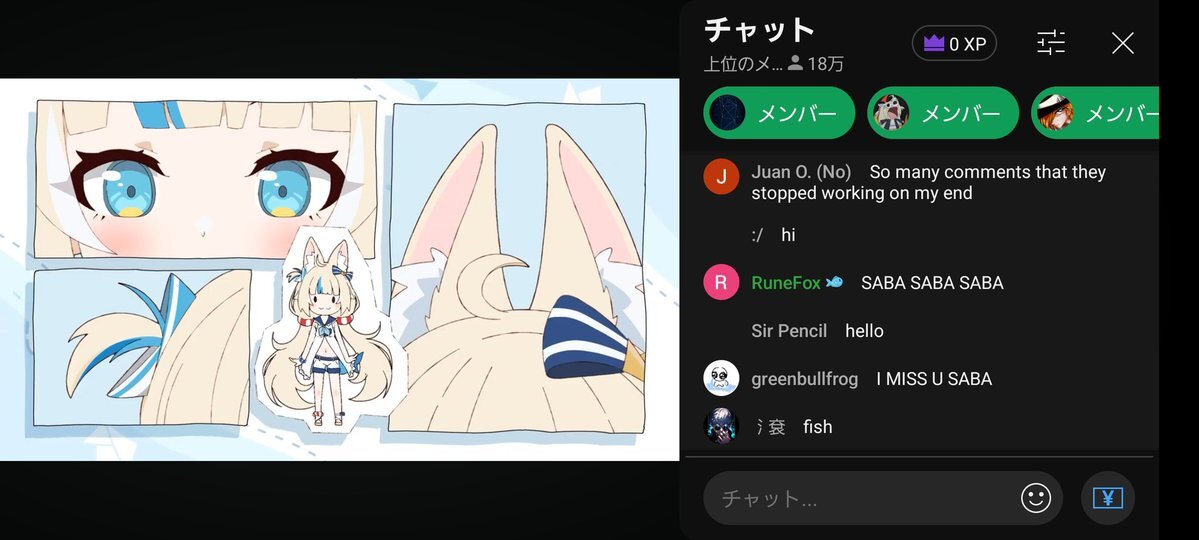Expand the 上位のメ... chat mode selector
The width and height of the screenshot is (1199, 540).
[743, 64]
